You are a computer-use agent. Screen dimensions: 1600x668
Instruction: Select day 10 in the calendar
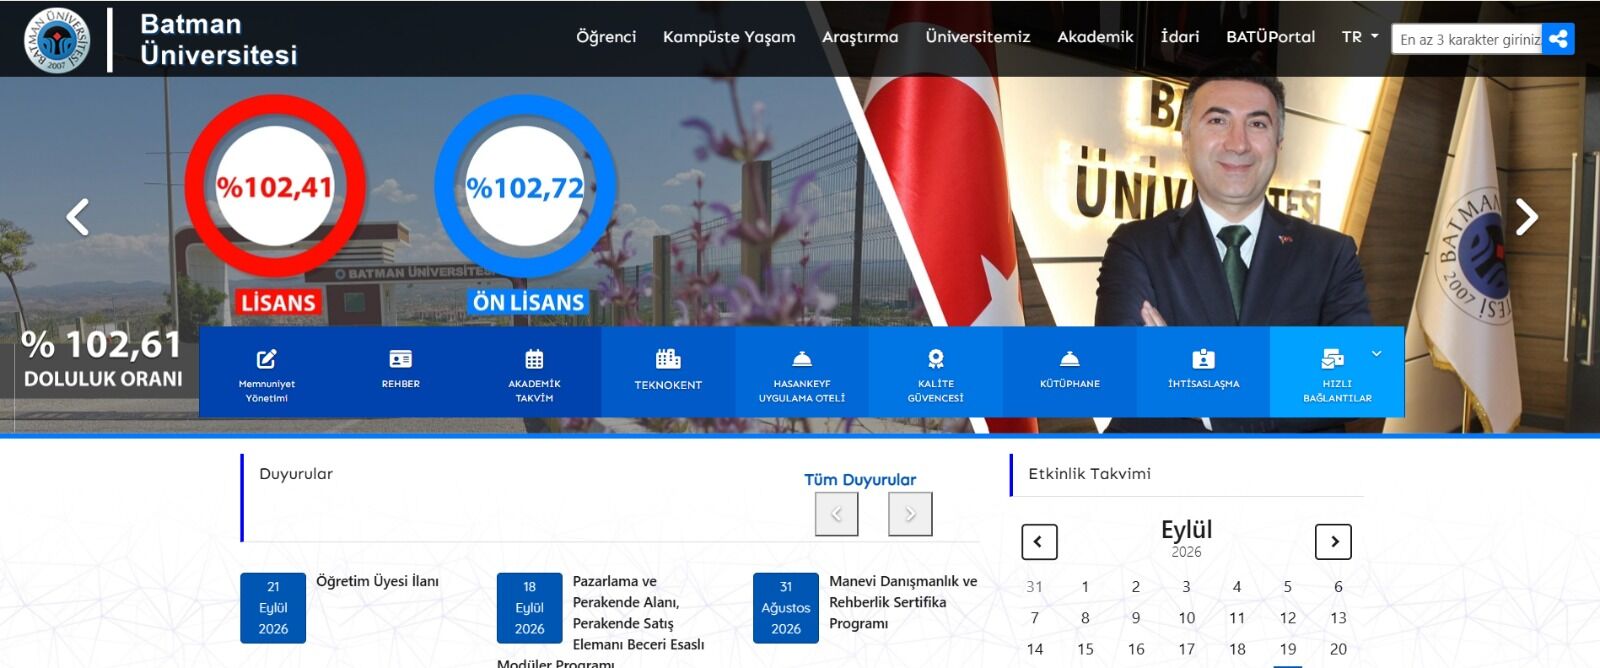point(1187,618)
